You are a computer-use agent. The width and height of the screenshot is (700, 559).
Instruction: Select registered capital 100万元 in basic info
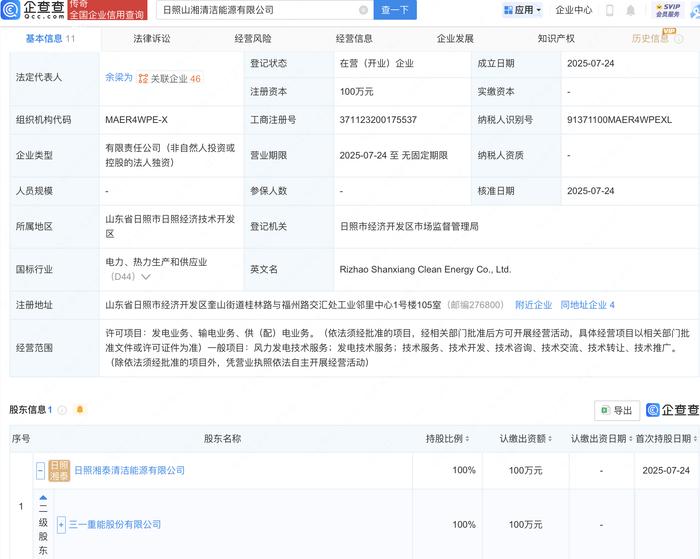pos(356,92)
